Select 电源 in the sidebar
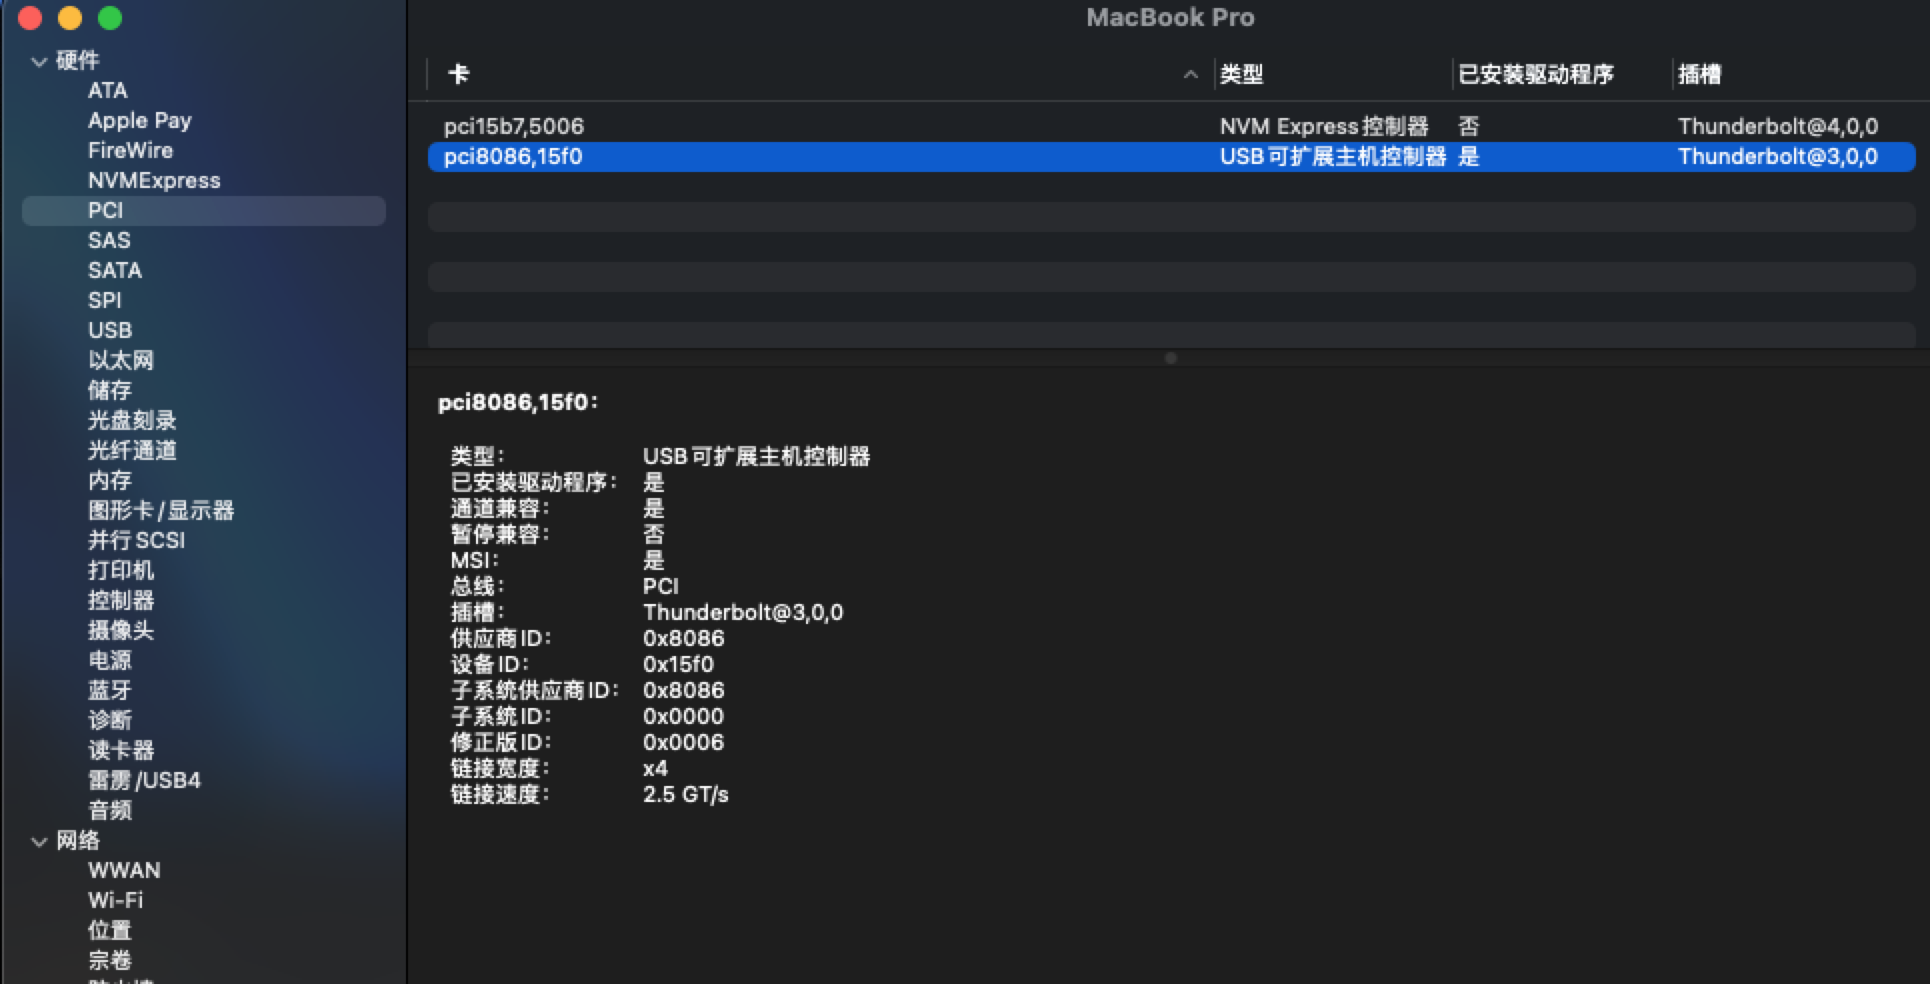Image resolution: width=1930 pixels, height=984 pixels. 109,660
